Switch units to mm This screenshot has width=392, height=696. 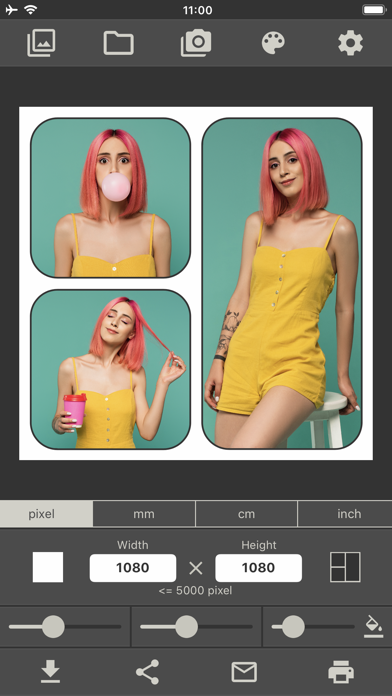[x=144, y=514]
